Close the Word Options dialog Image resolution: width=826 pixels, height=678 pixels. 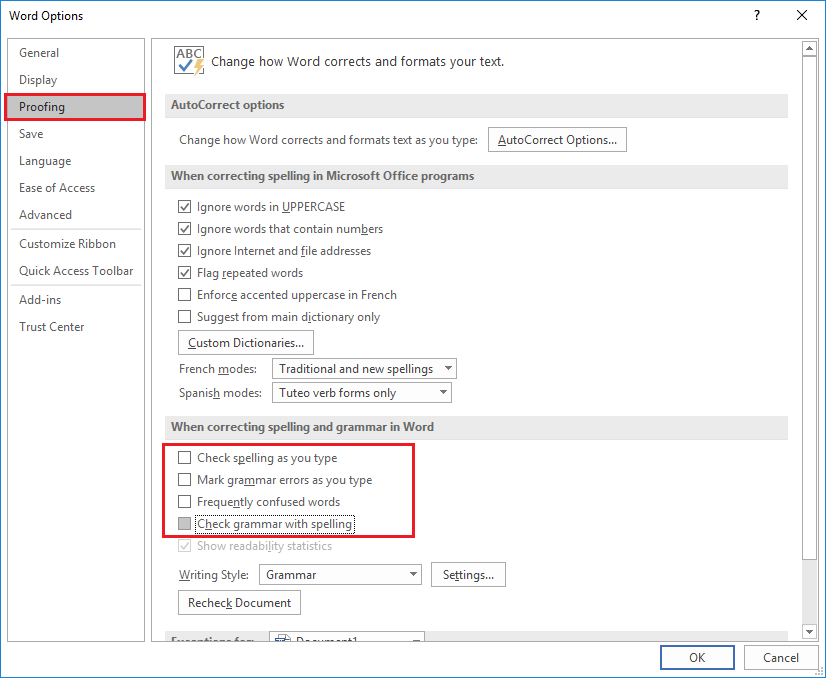coord(801,15)
